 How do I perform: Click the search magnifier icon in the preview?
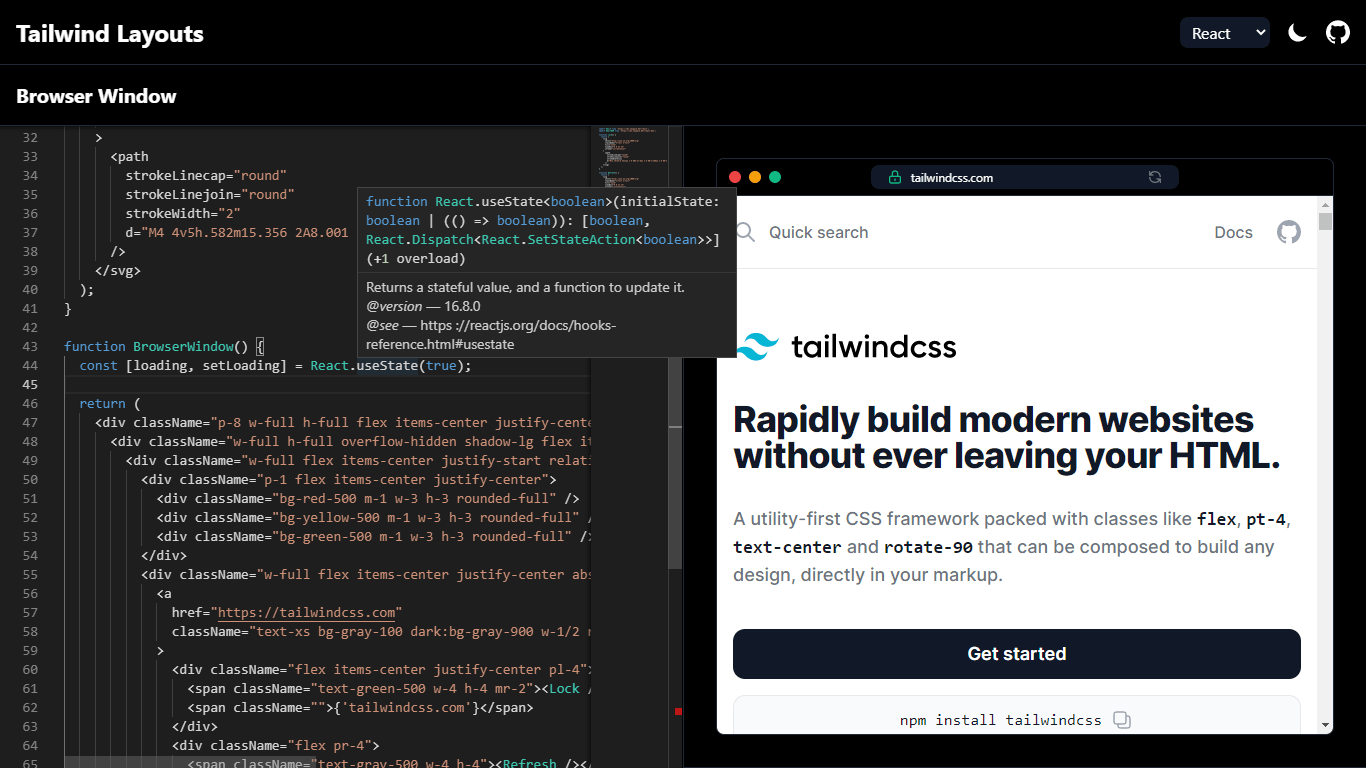(746, 232)
